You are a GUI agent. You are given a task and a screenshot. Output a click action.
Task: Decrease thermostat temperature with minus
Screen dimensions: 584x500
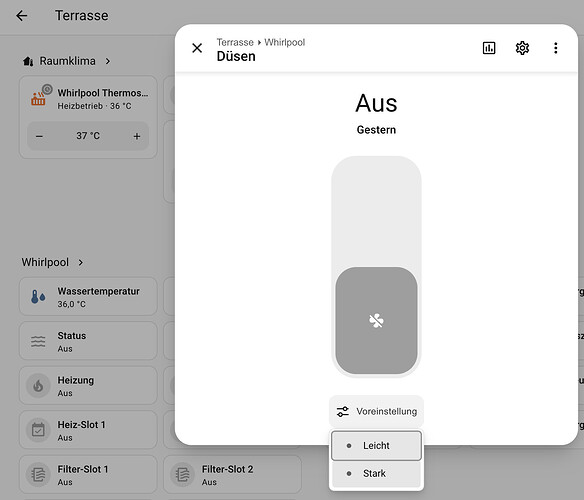click(x=39, y=136)
